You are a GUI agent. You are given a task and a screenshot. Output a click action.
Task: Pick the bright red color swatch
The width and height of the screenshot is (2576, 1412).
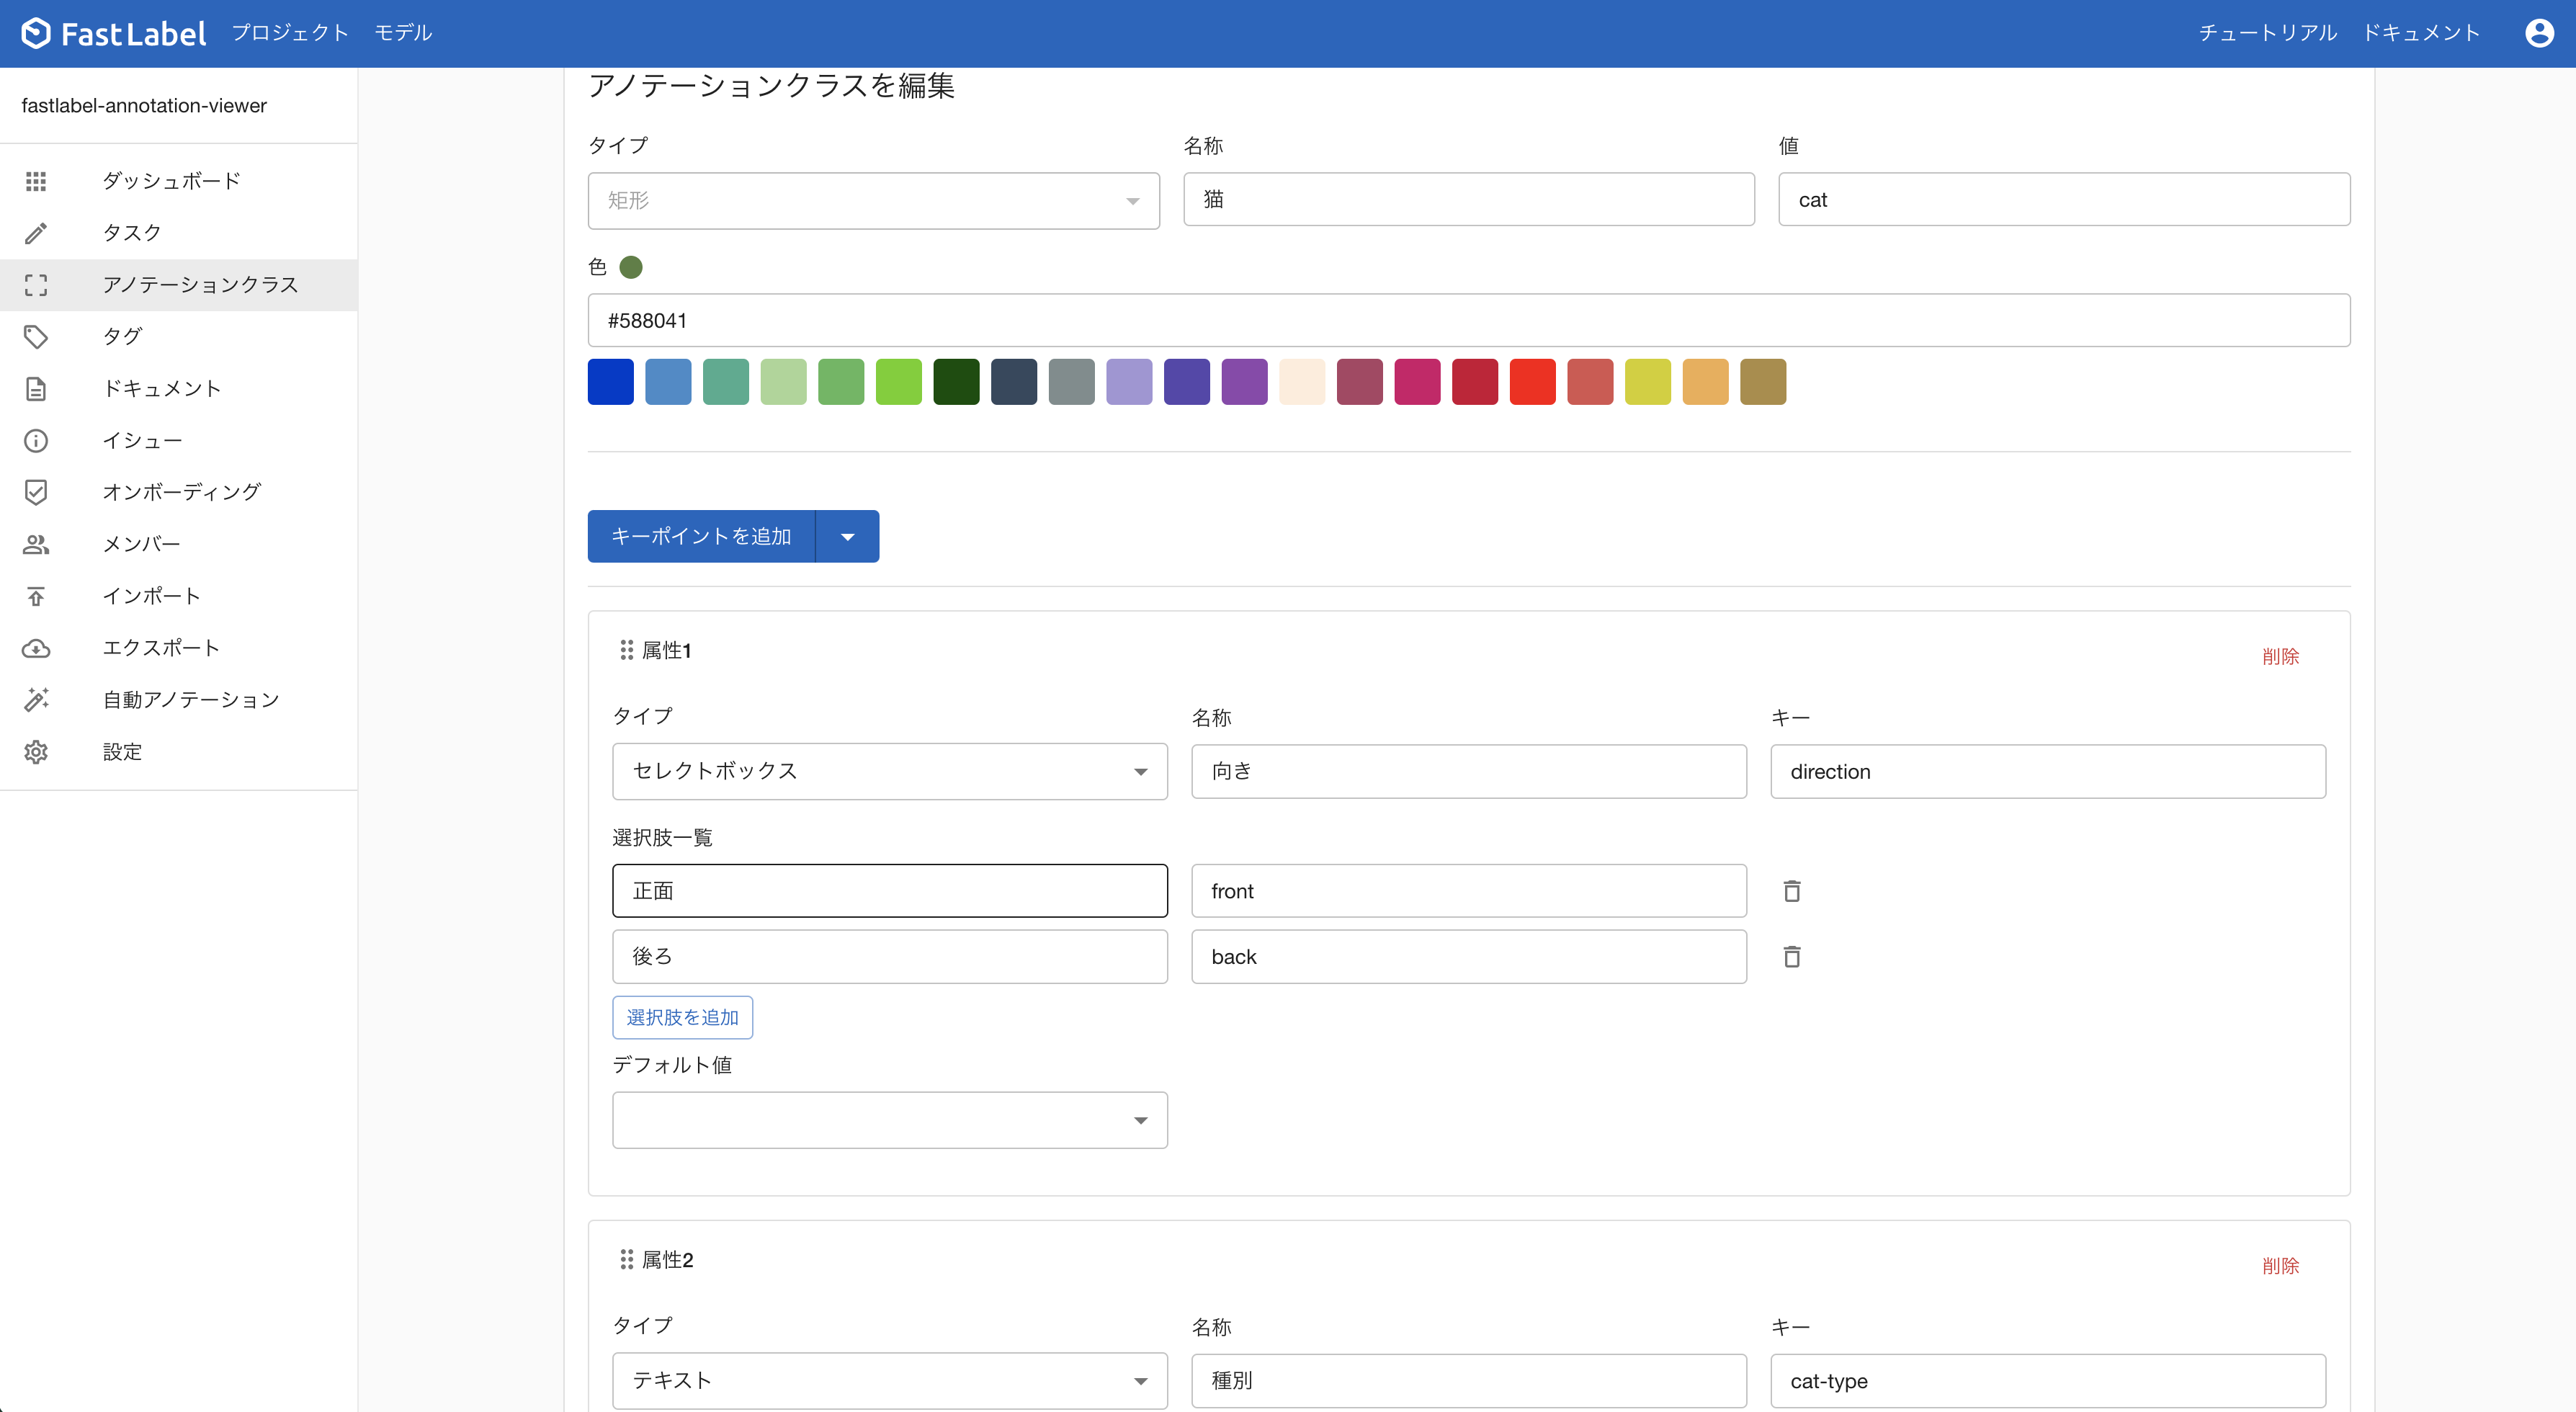click(1532, 382)
